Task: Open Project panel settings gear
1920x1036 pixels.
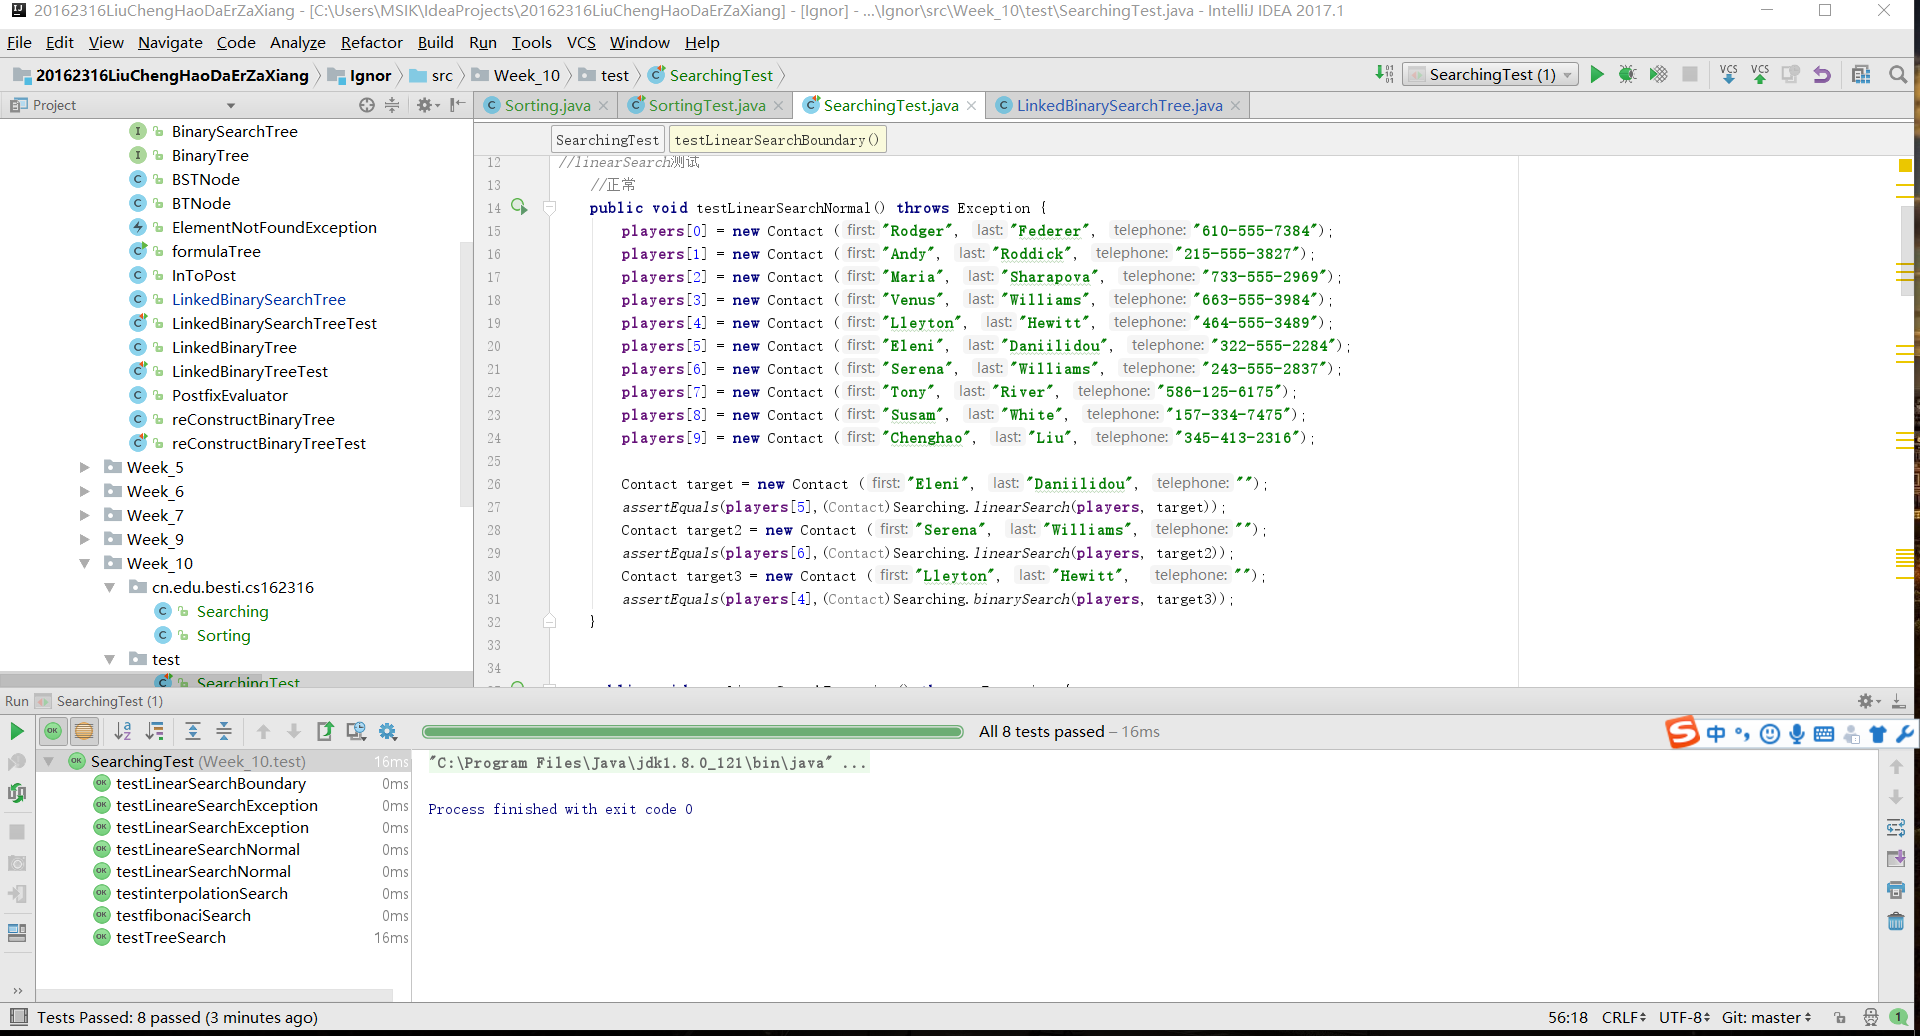Action: pos(425,105)
